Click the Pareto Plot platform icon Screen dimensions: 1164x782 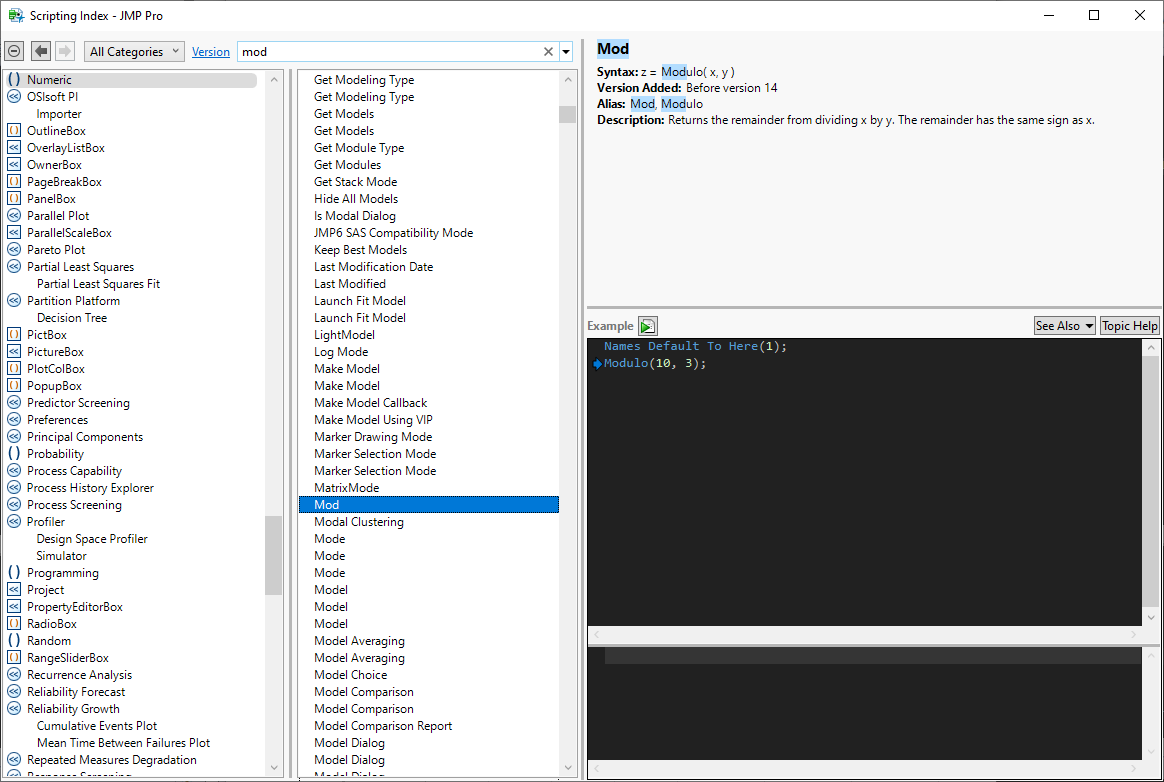click(14, 249)
